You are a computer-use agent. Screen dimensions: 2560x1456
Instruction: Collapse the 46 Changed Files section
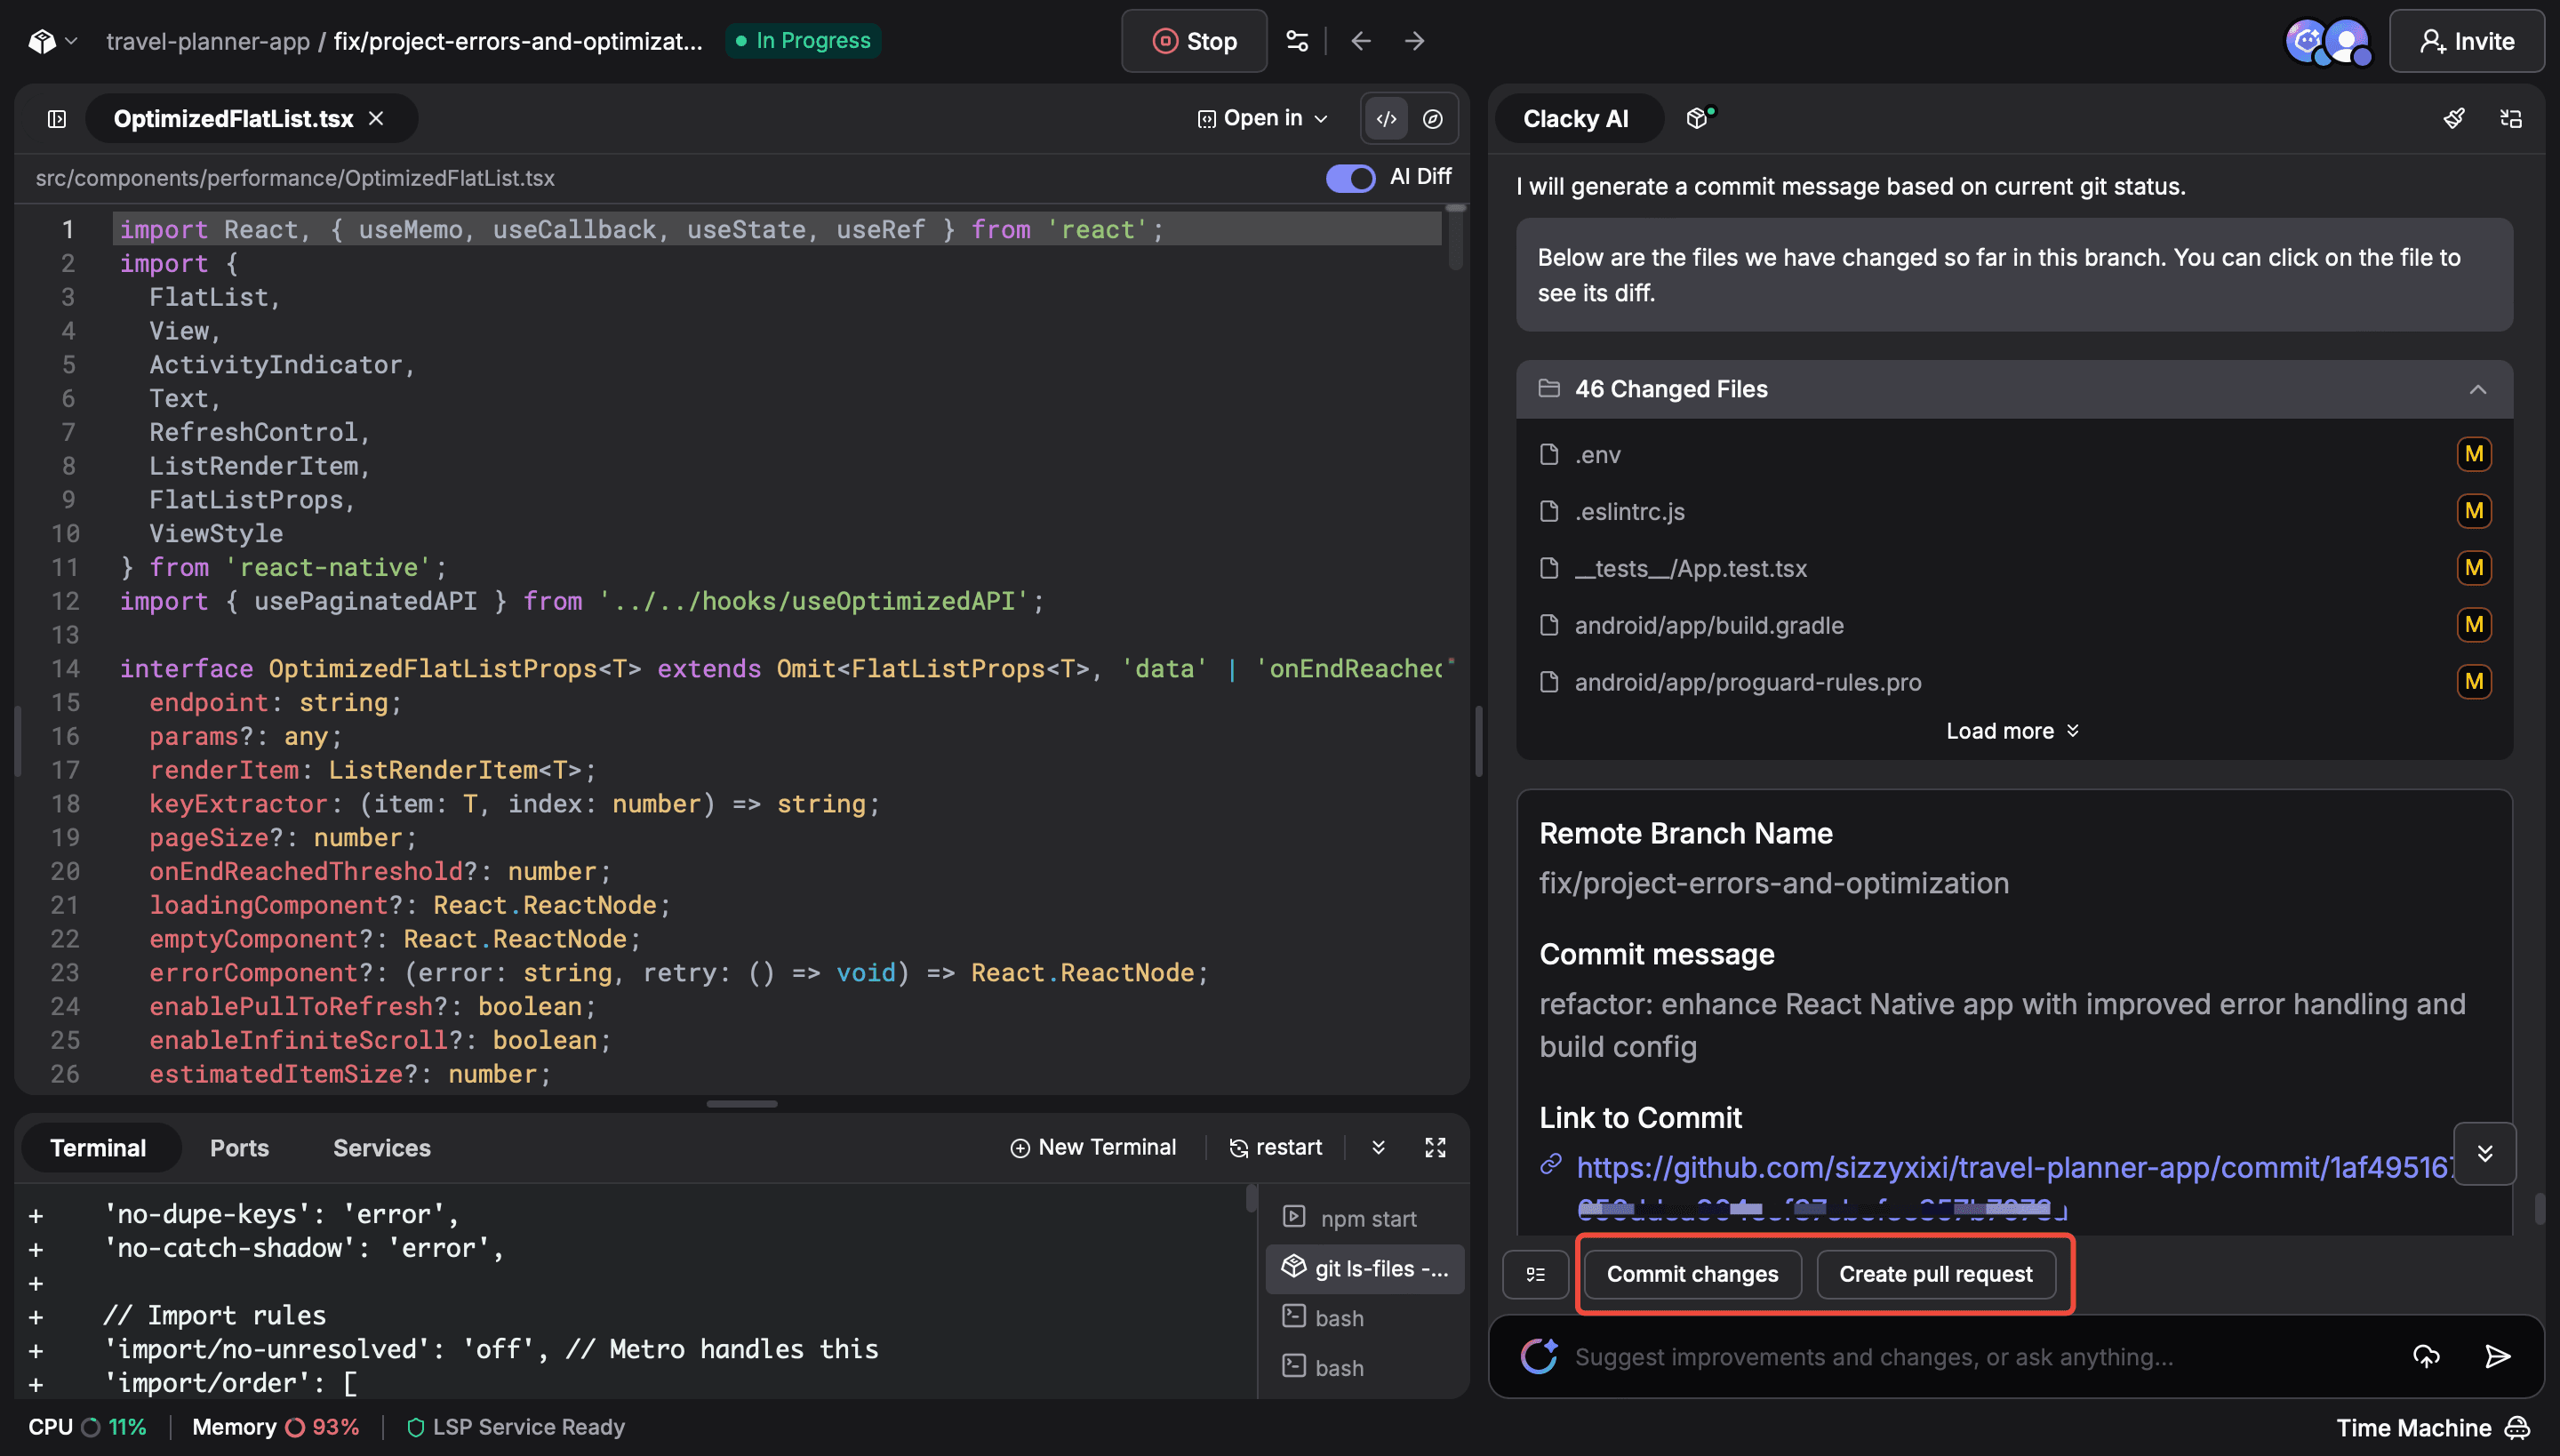[x=2477, y=389]
